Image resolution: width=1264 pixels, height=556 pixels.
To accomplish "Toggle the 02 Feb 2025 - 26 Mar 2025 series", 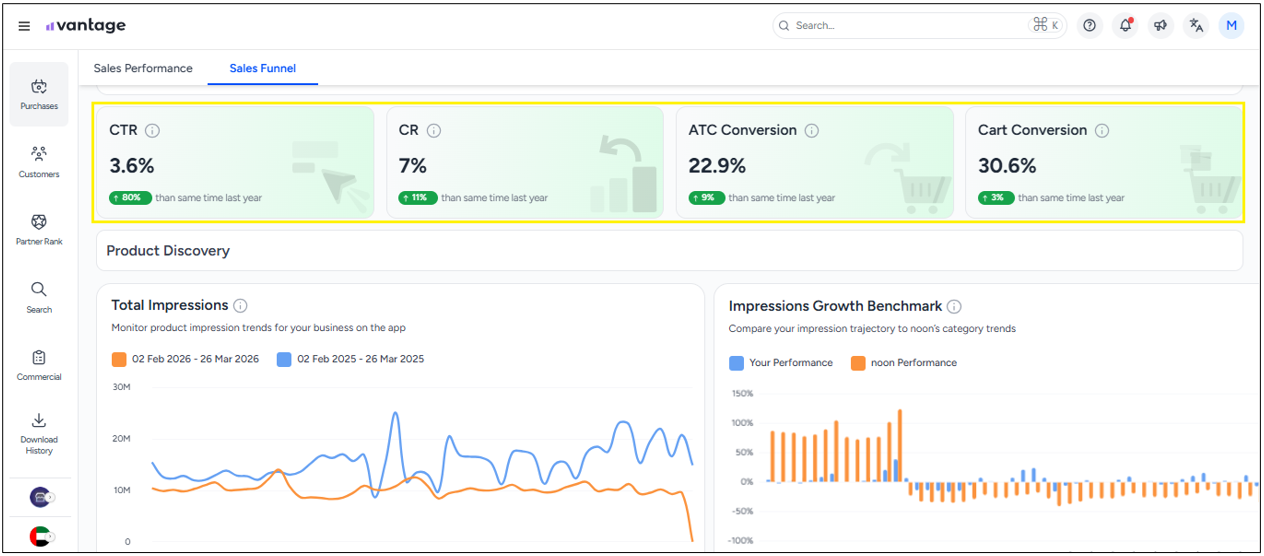I will point(350,359).
